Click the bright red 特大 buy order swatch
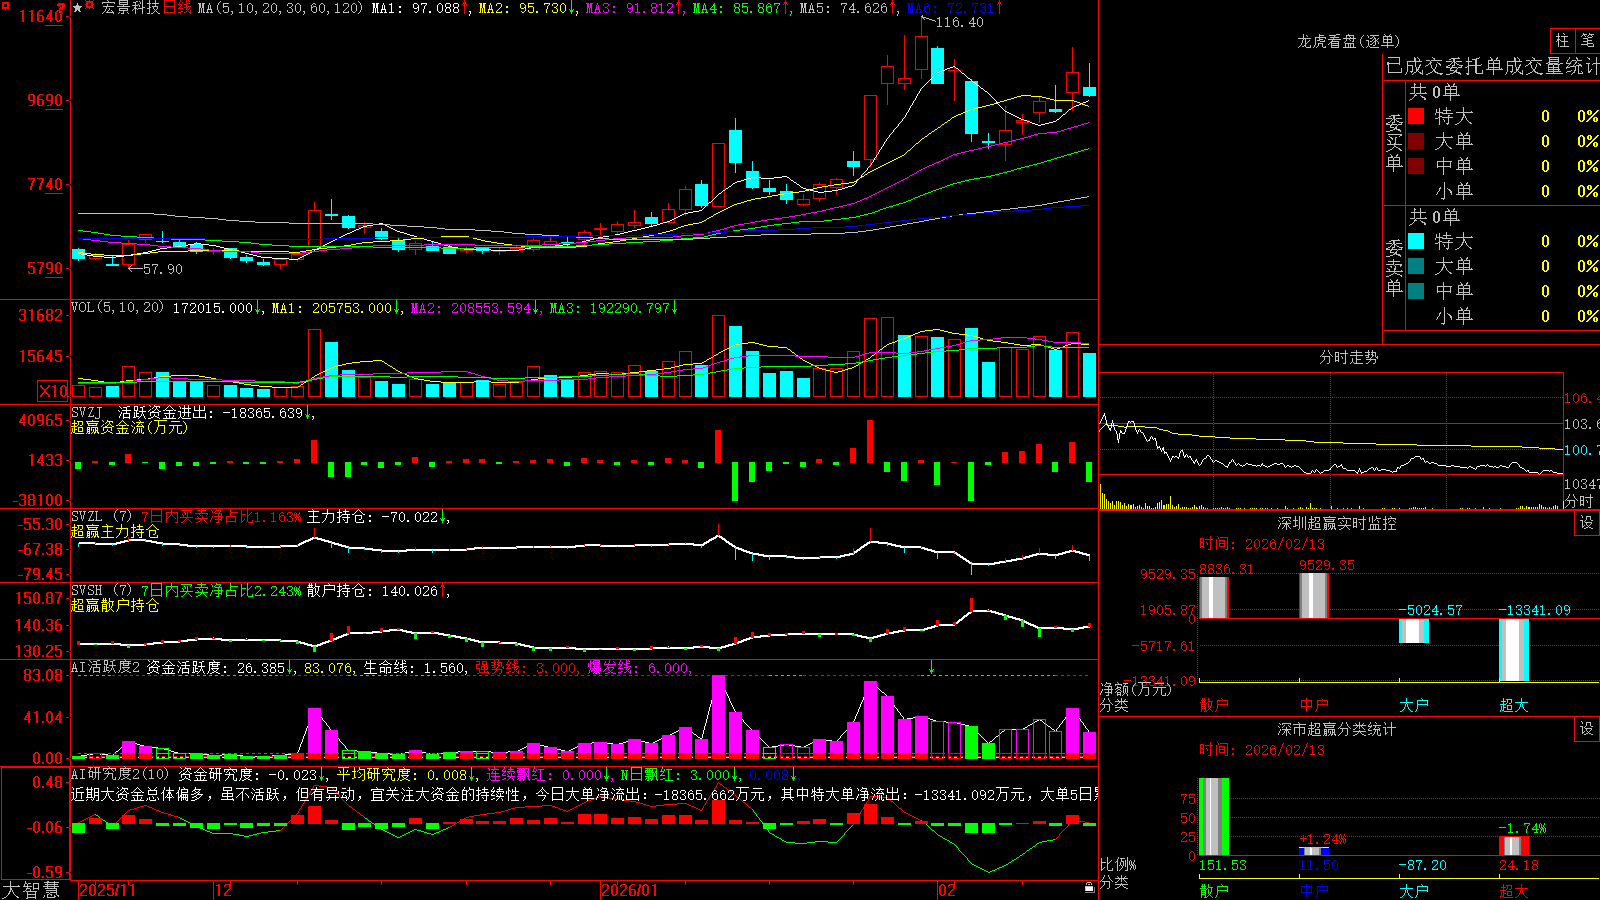 (1416, 116)
